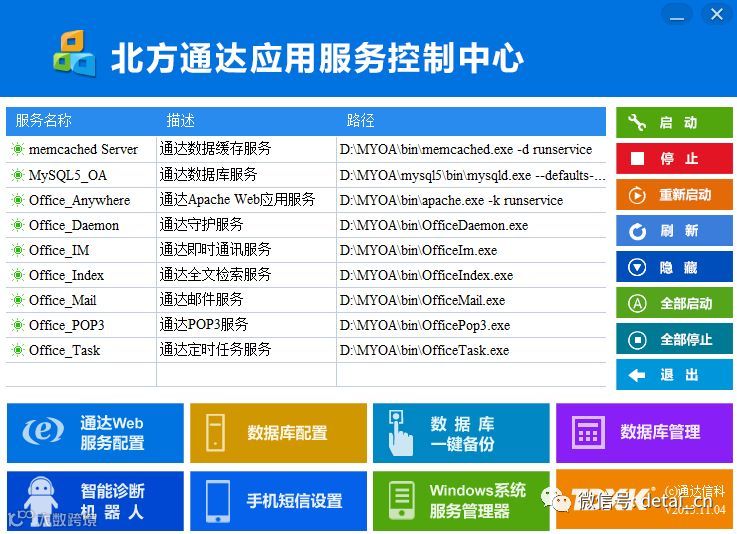
Task: Click the IE logo on 通达Web服务配置
Action: pyautogui.click(x=43, y=431)
